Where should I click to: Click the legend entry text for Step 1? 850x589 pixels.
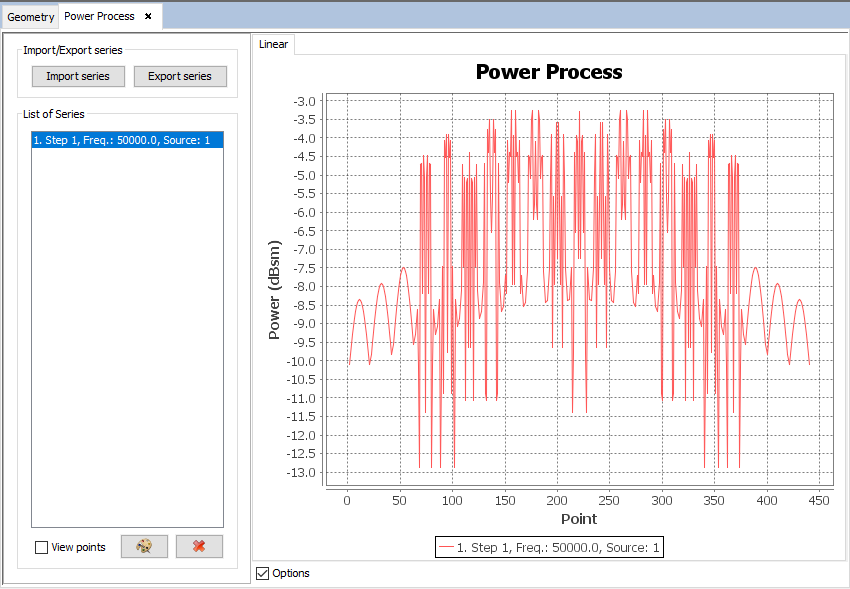click(558, 547)
